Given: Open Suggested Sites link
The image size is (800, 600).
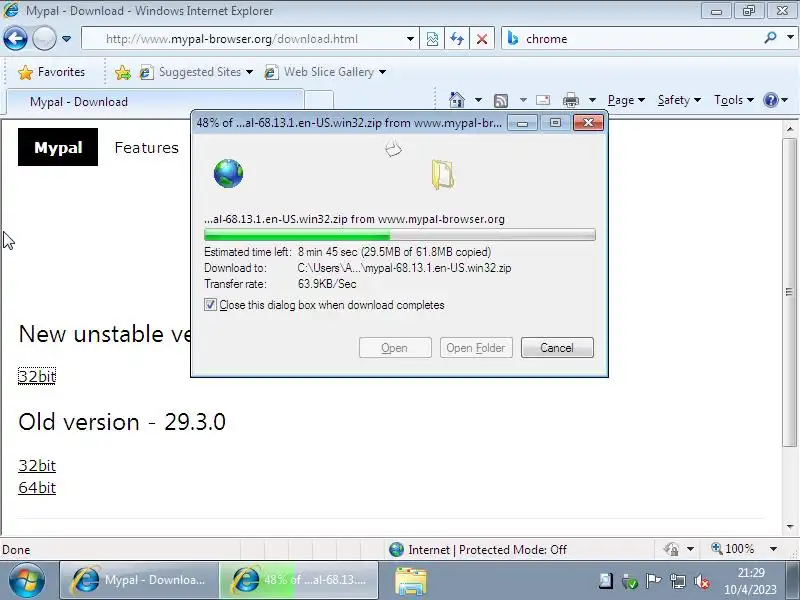Looking at the screenshot, I should [196, 72].
